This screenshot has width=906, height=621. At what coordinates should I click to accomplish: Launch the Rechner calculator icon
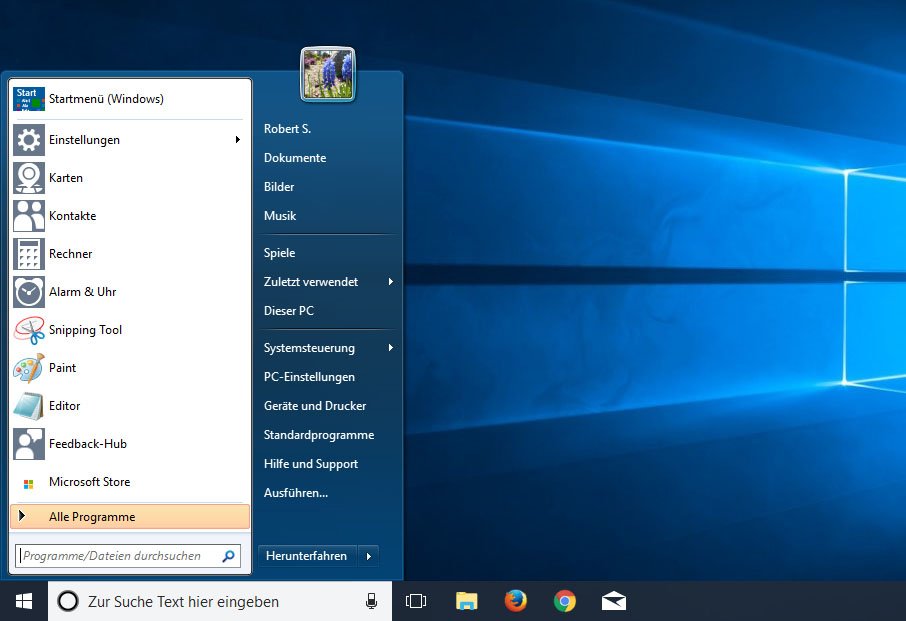coord(29,254)
